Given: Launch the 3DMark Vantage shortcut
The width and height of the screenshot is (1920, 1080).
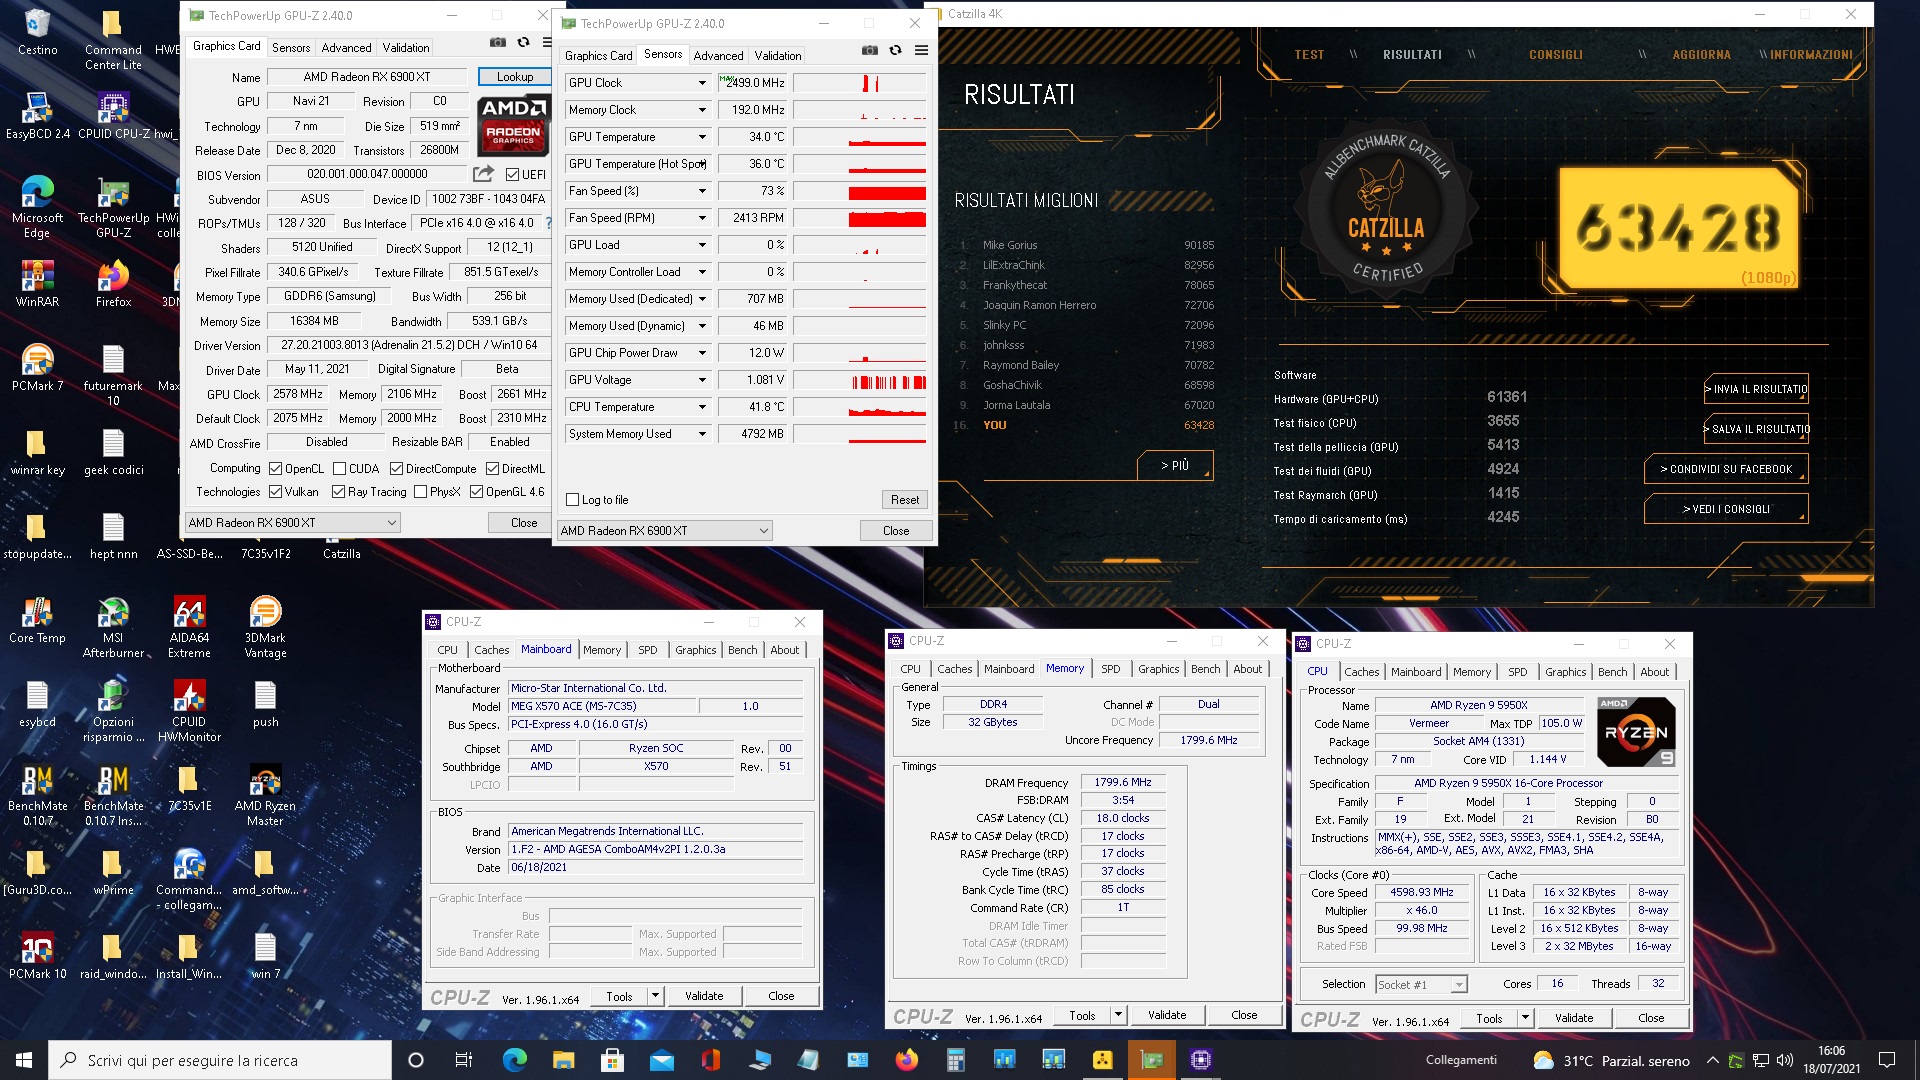Looking at the screenshot, I should click(x=265, y=627).
